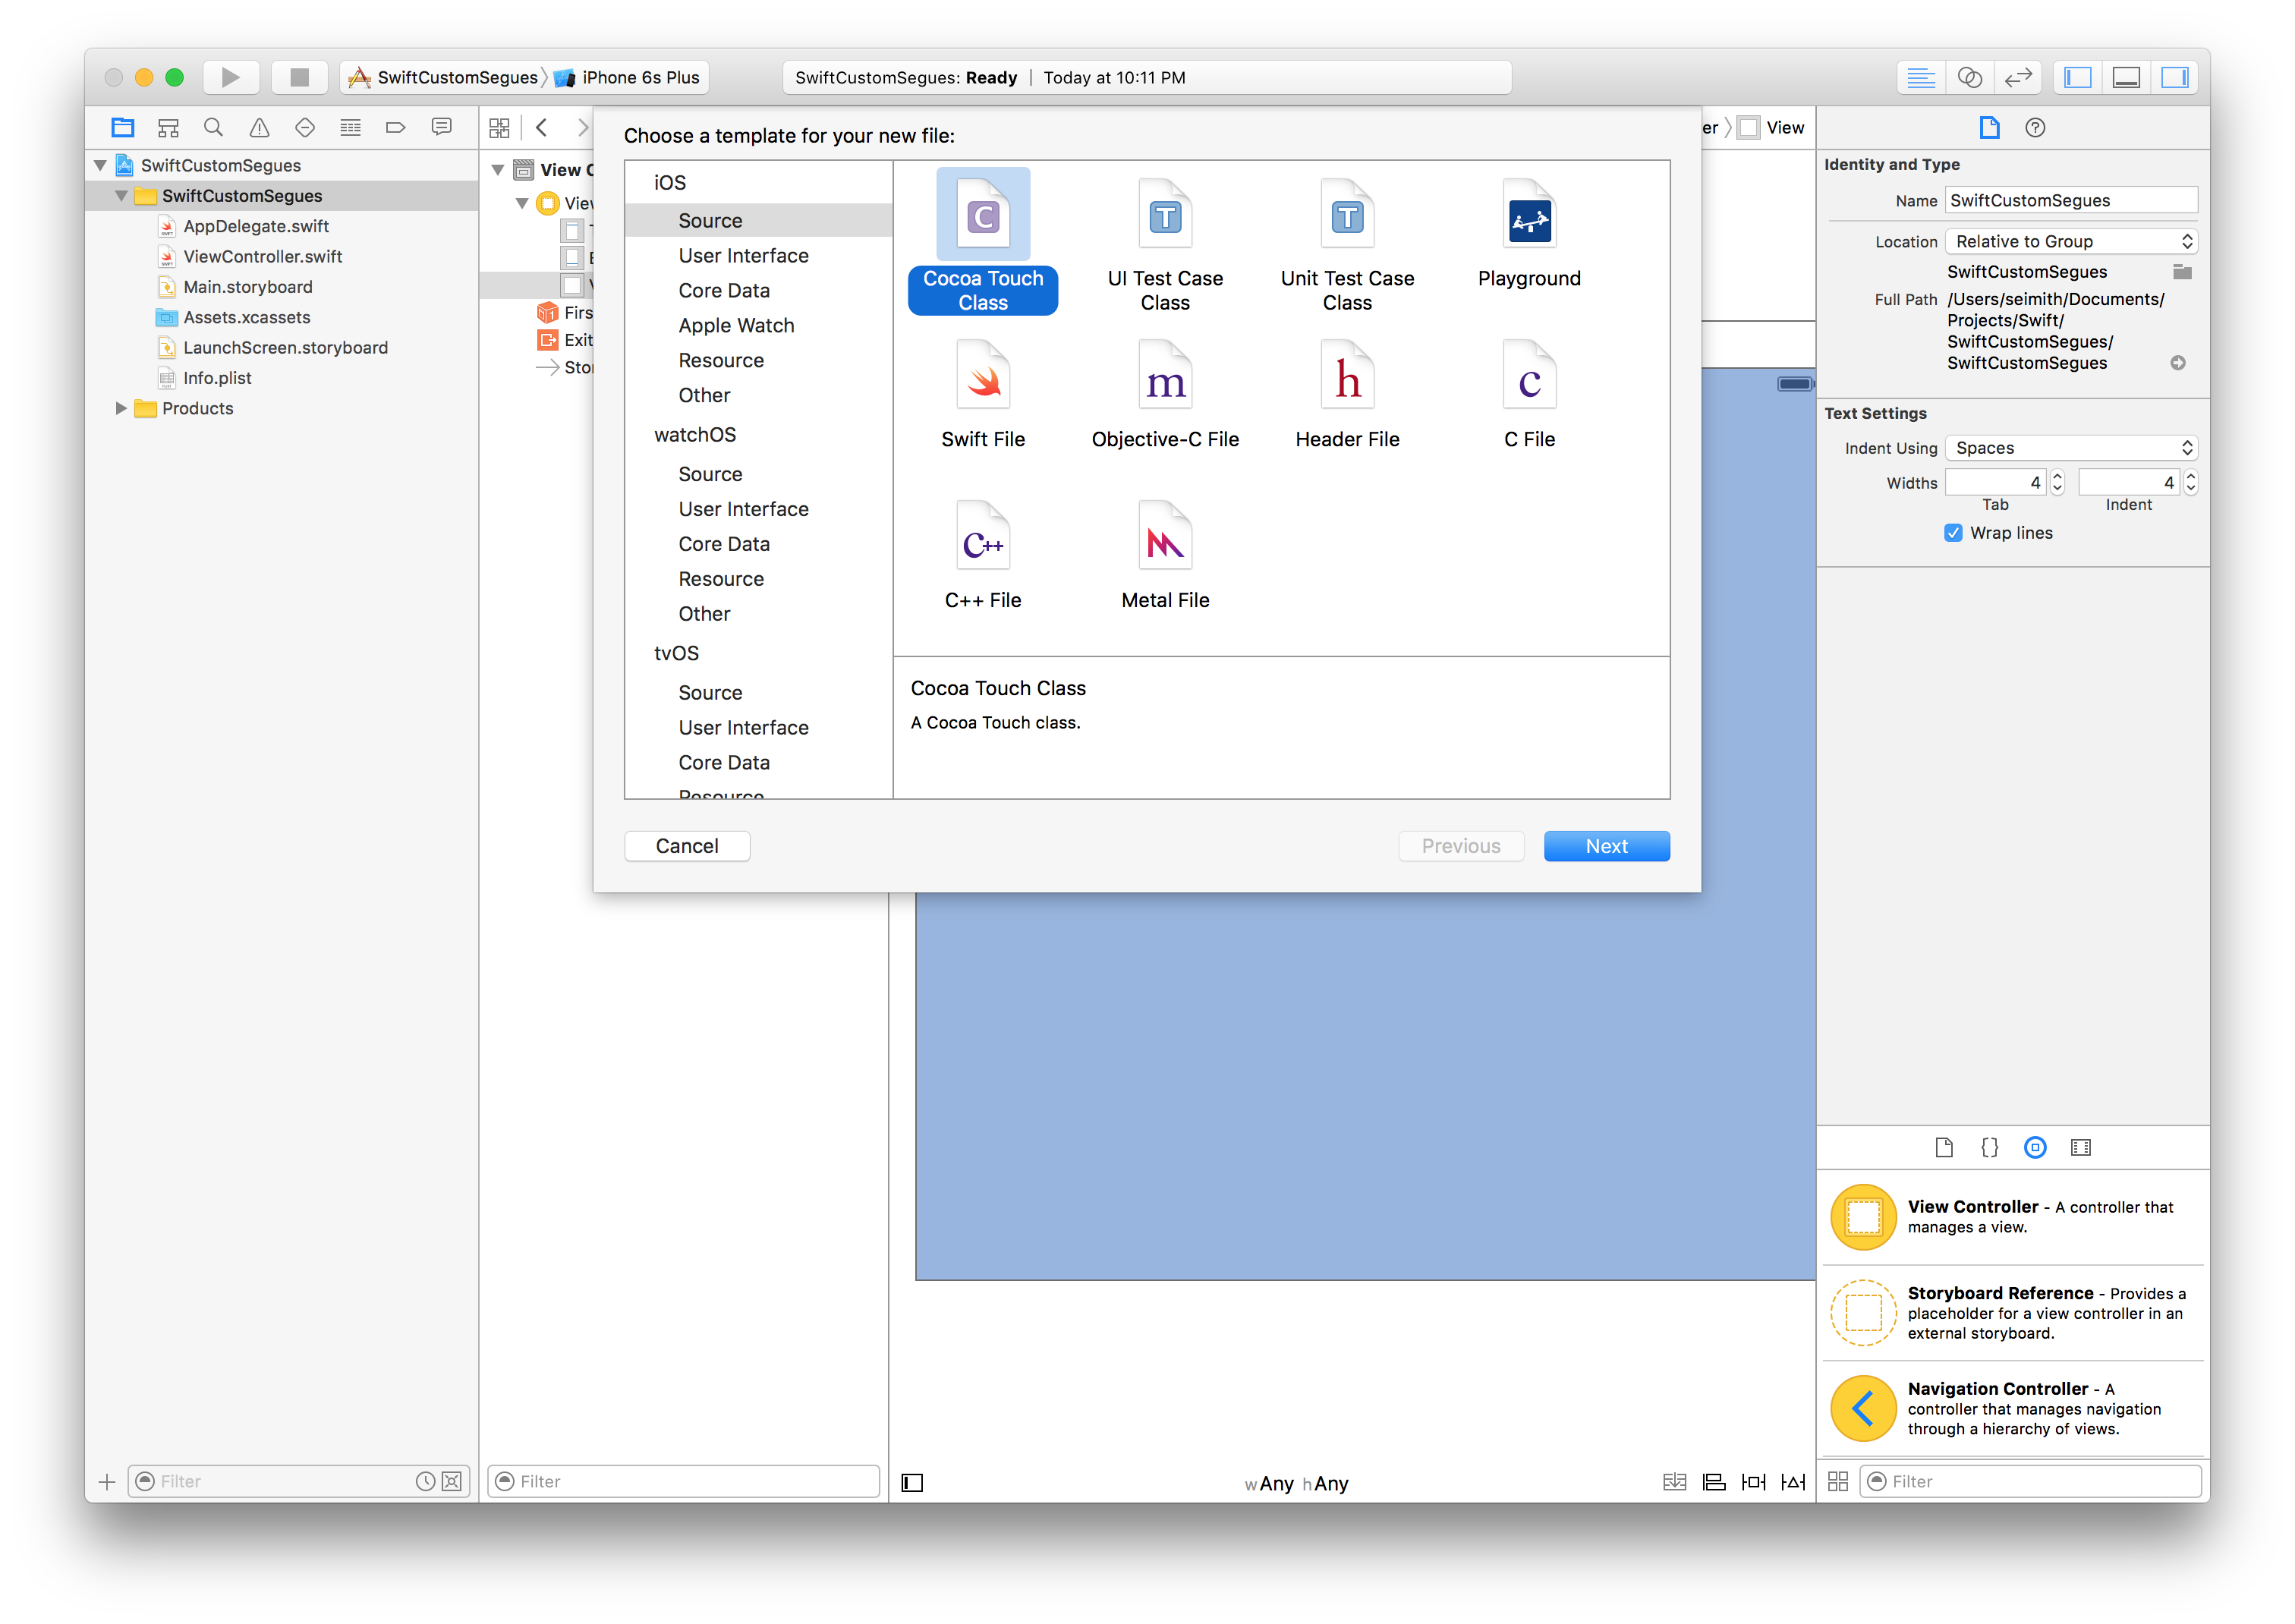Click the Run (play) button in toolbar
Viewport: 2295px width, 1624px height.
(x=230, y=77)
